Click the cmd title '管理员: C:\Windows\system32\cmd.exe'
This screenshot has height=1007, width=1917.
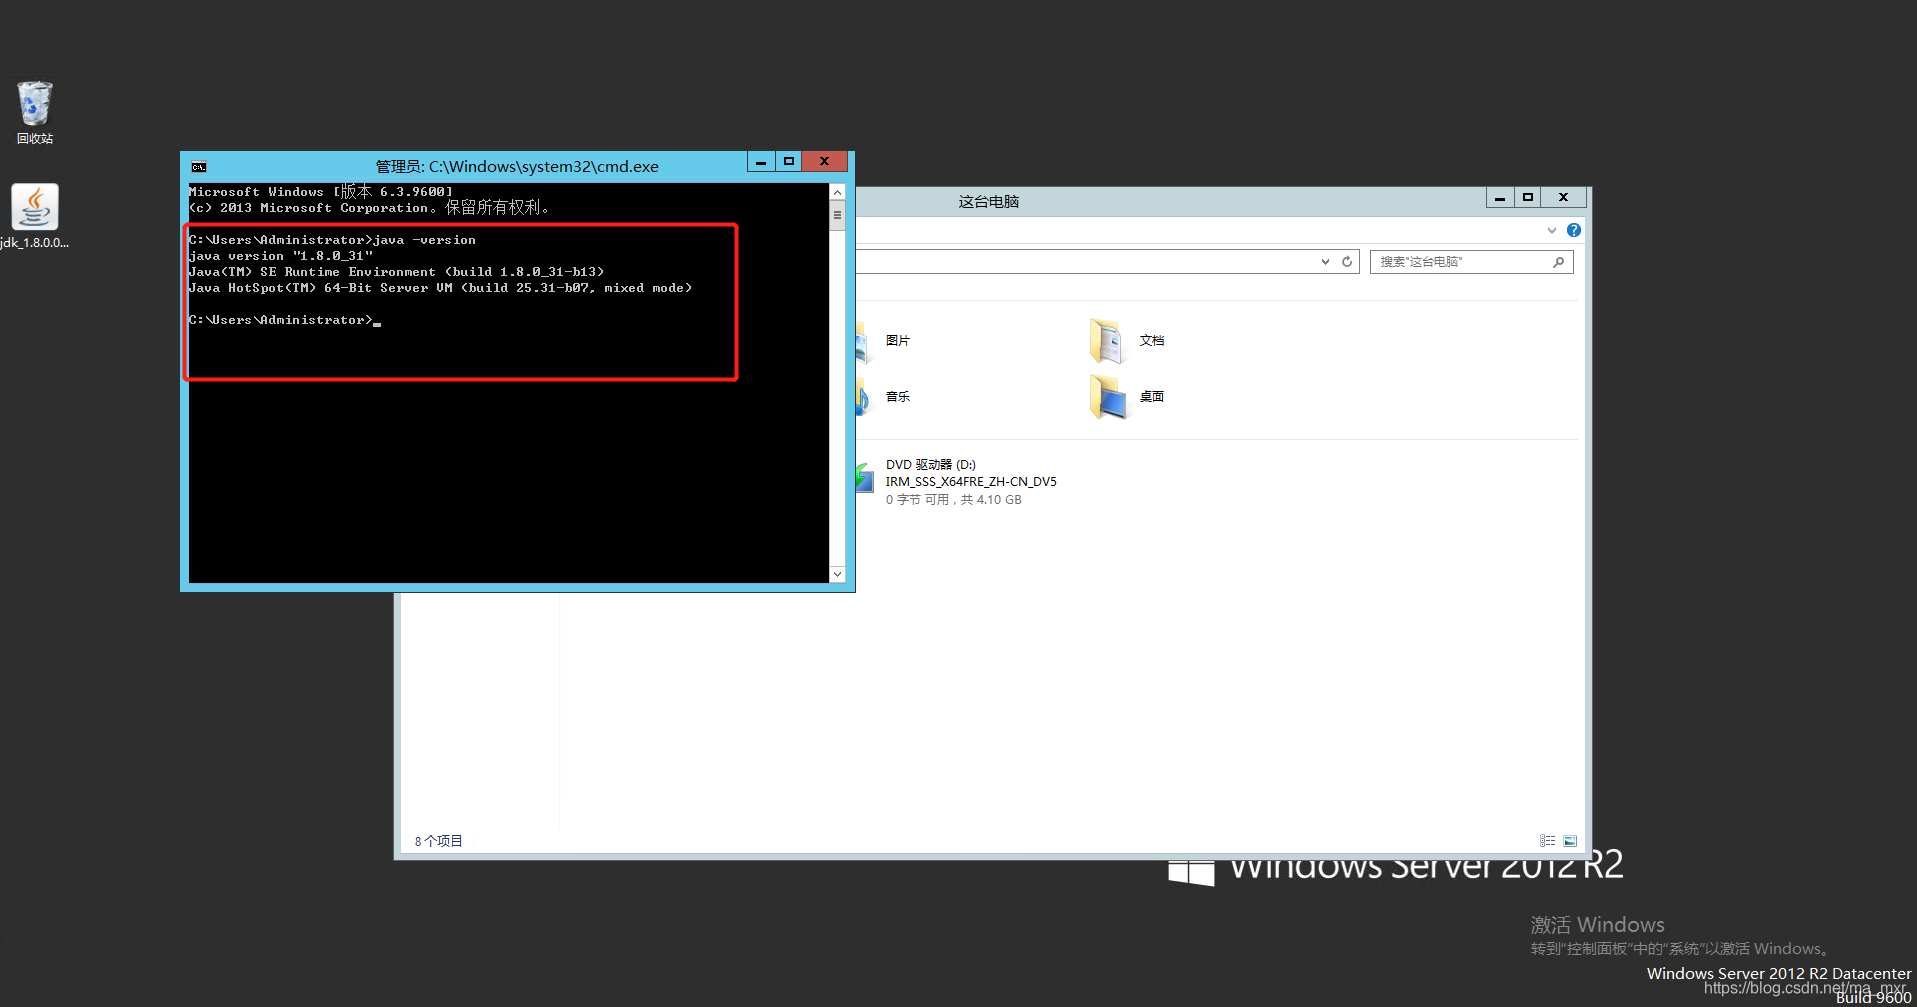[x=517, y=167]
